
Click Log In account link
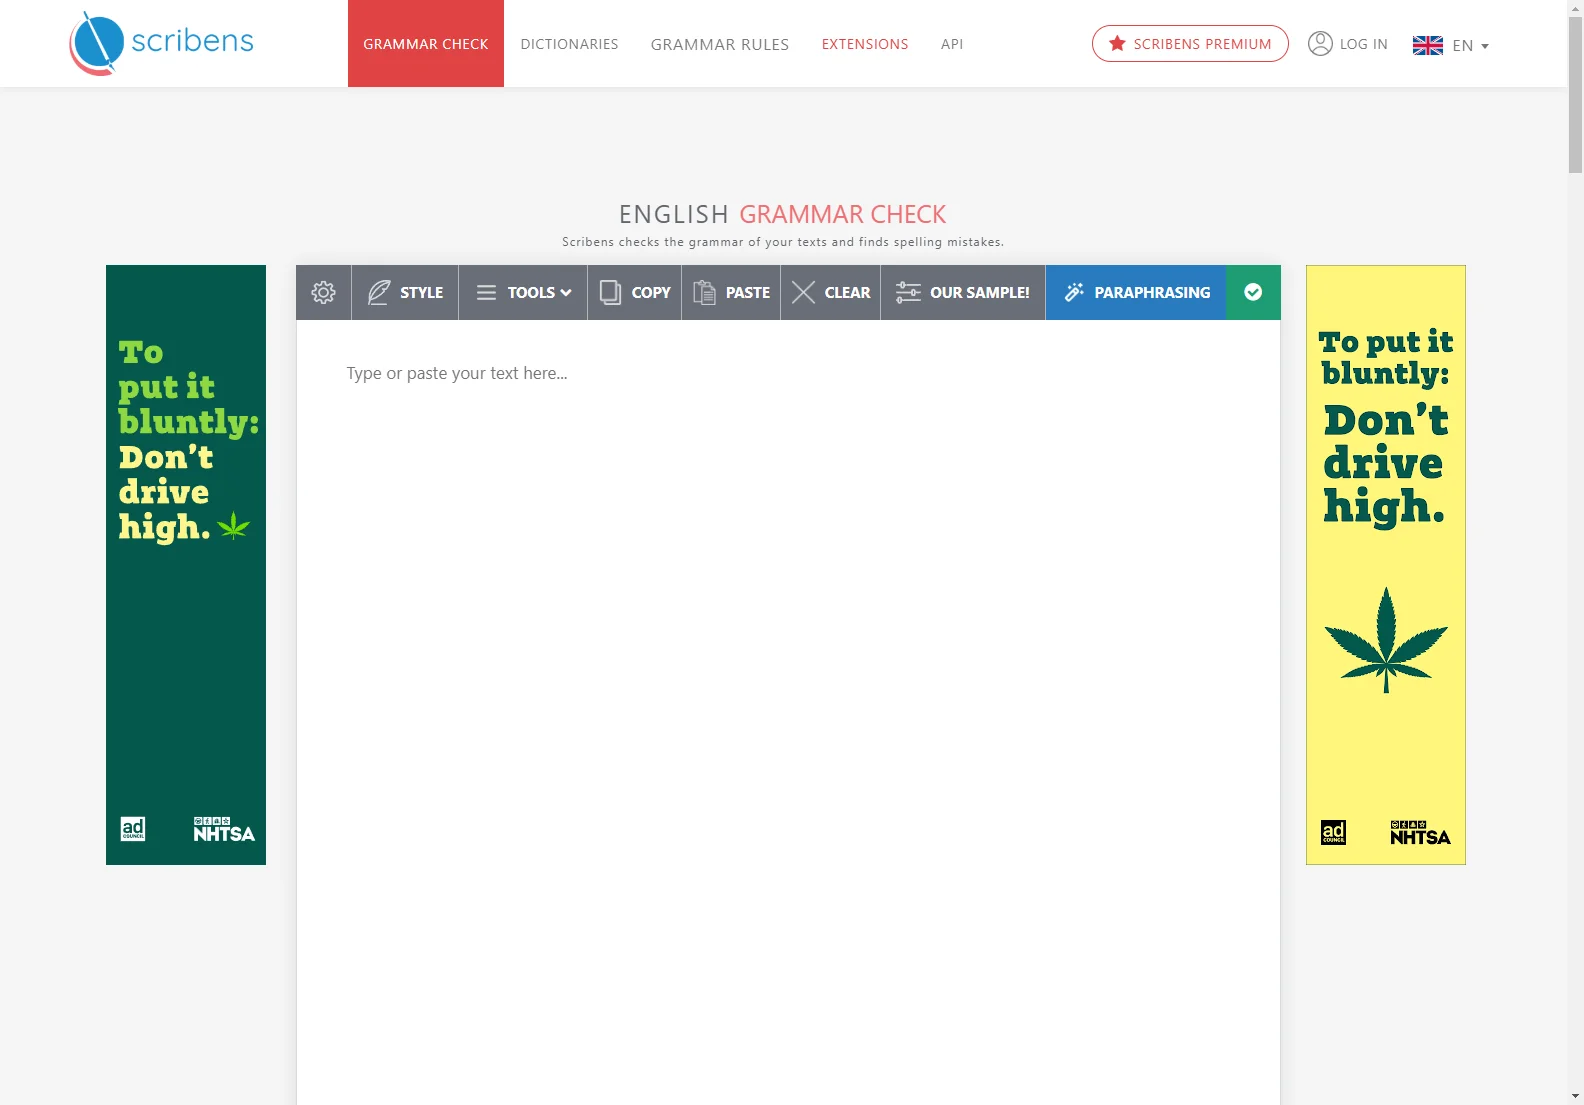tap(1348, 44)
